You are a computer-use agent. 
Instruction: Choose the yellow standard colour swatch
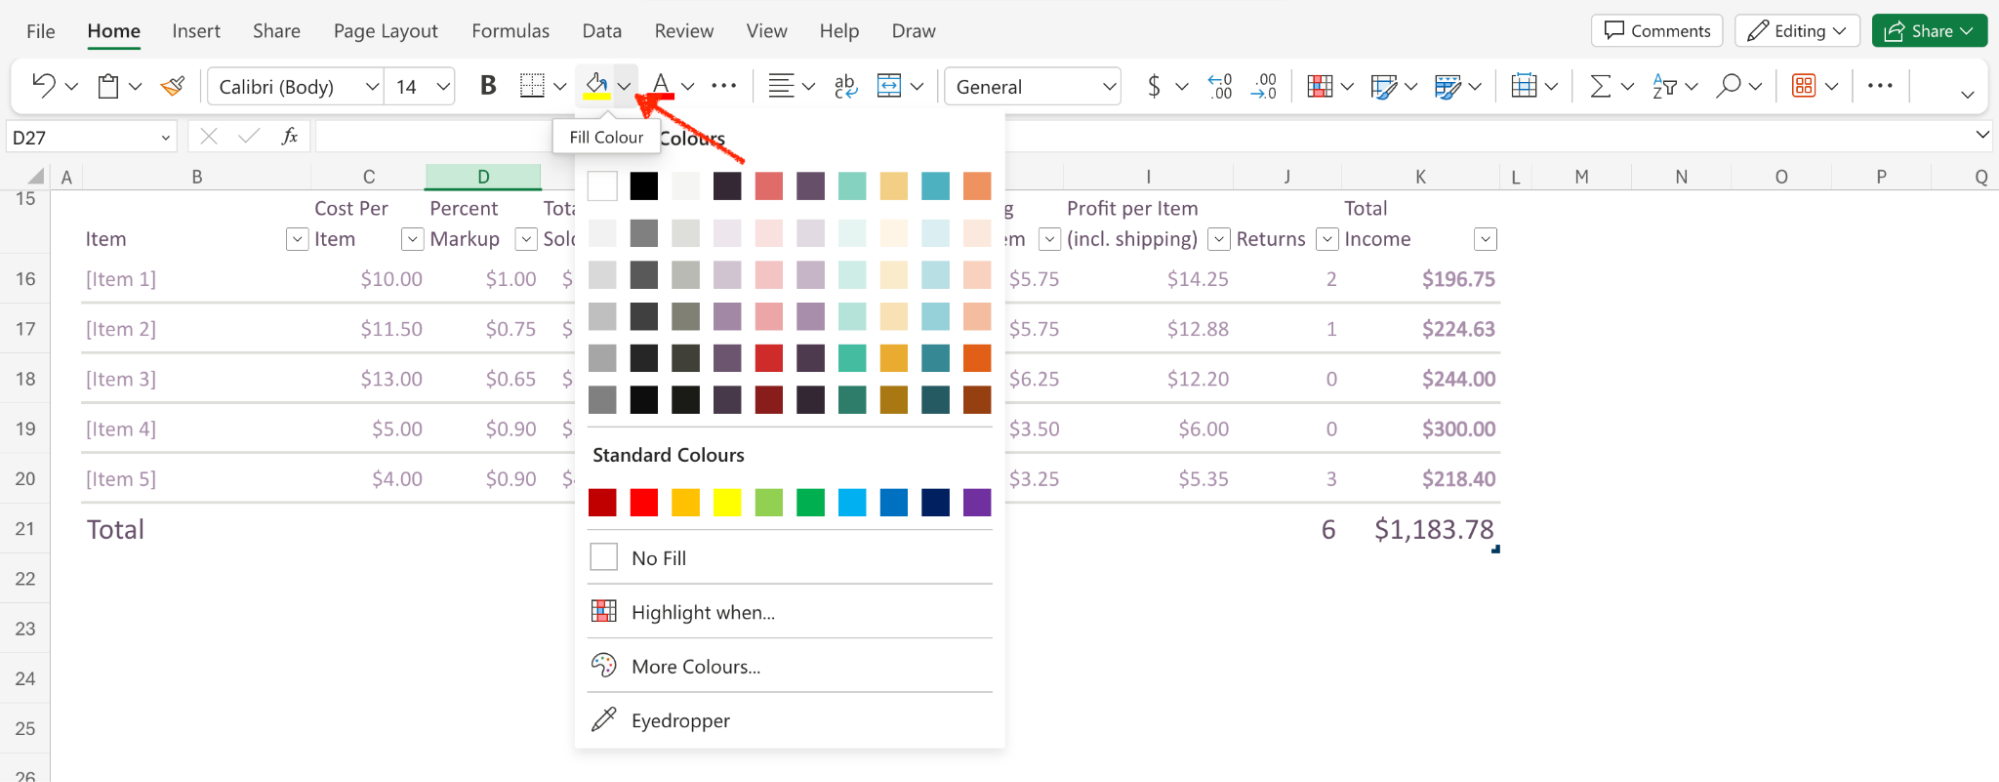pos(727,502)
